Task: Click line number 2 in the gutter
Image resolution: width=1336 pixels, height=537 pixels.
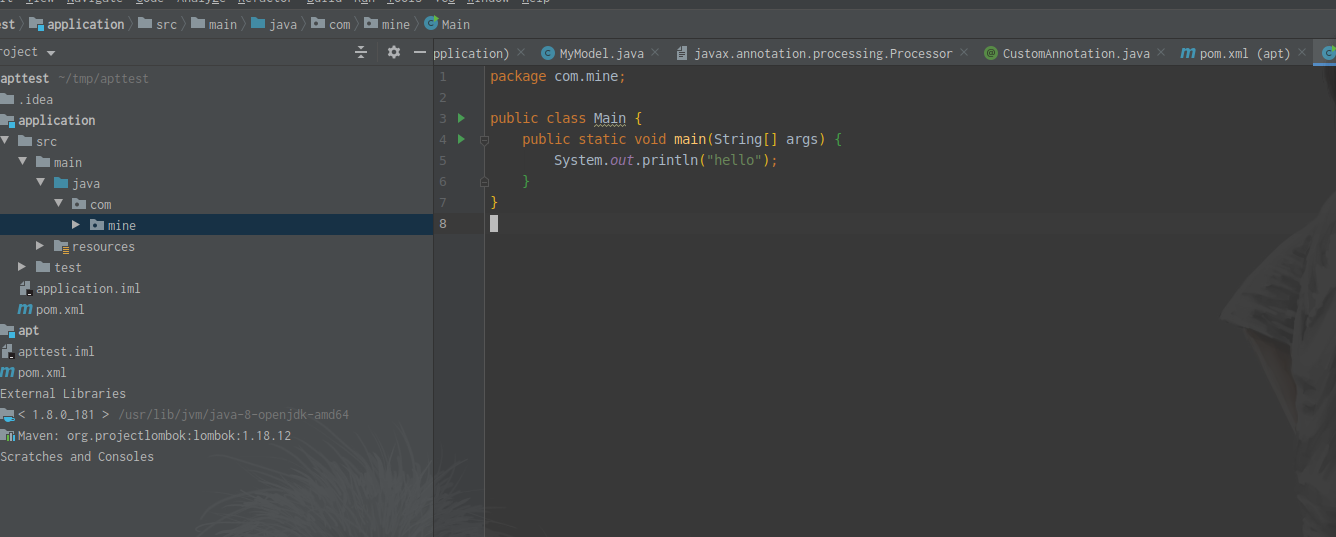Action: (443, 97)
